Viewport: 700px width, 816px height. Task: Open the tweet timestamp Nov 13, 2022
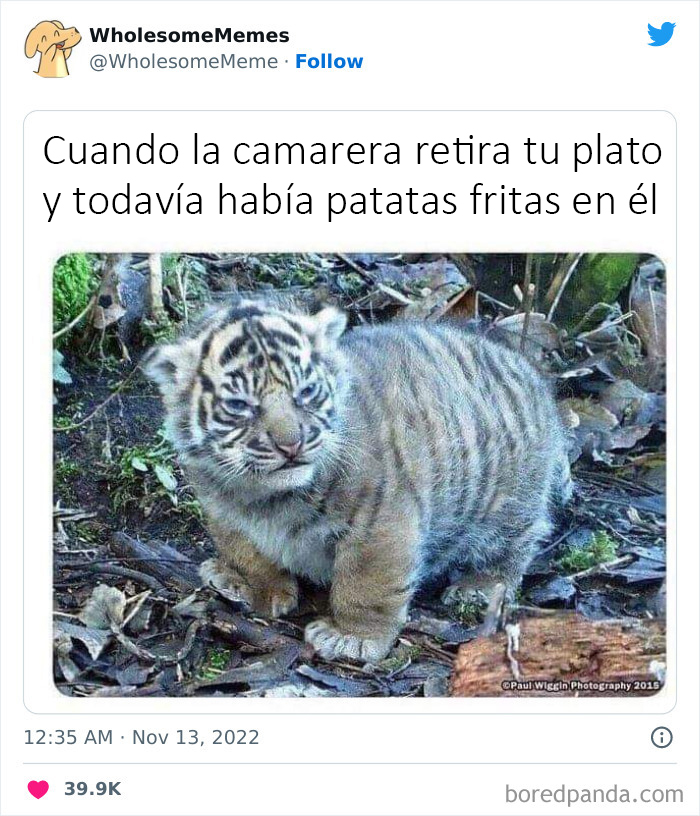point(195,737)
